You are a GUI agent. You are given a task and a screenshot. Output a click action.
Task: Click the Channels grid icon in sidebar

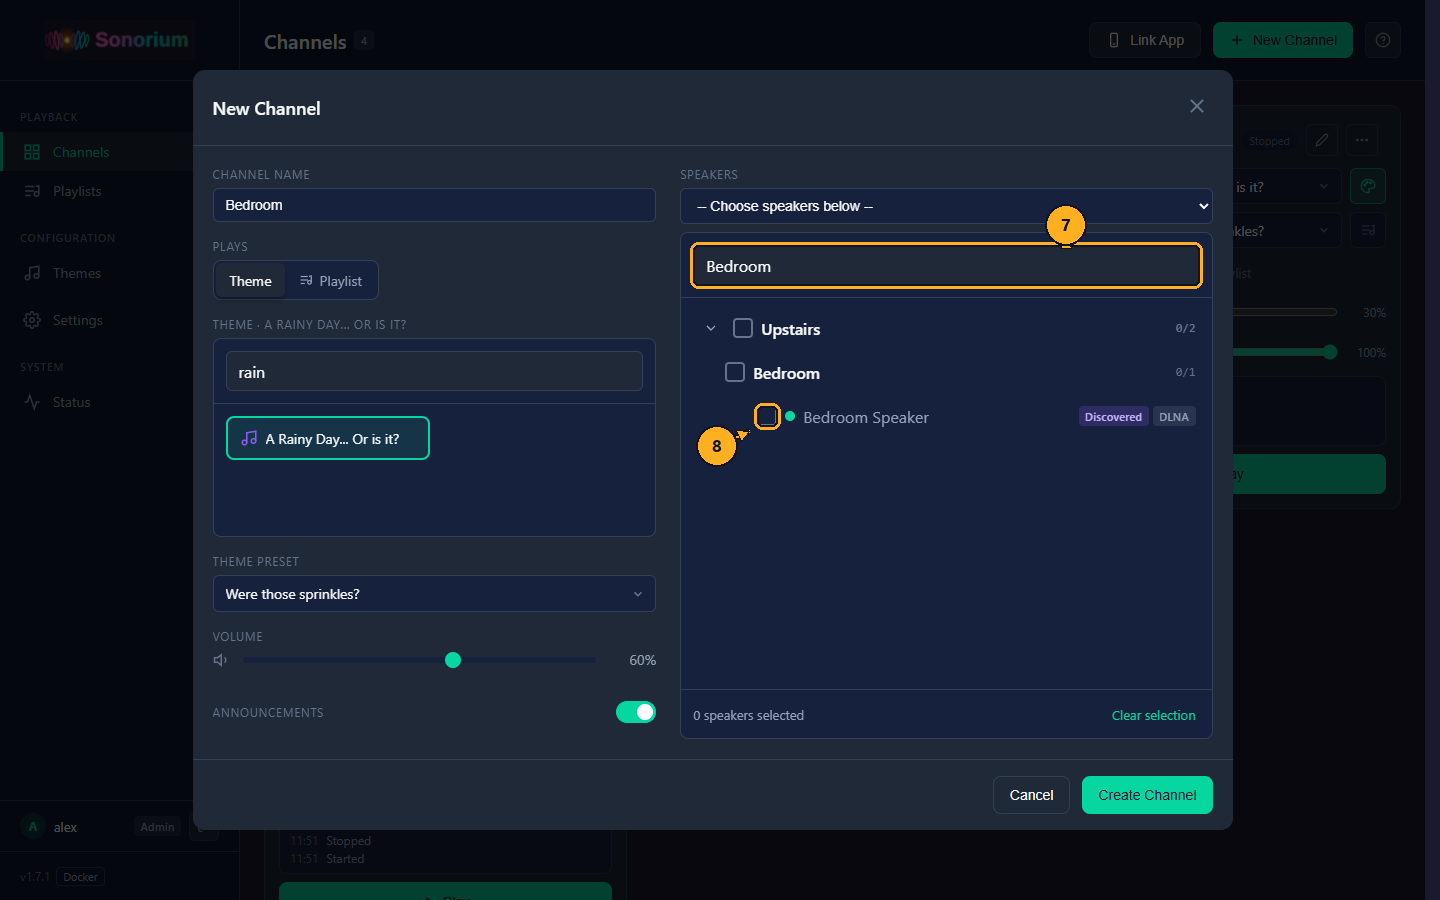pyautogui.click(x=32, y=152)
